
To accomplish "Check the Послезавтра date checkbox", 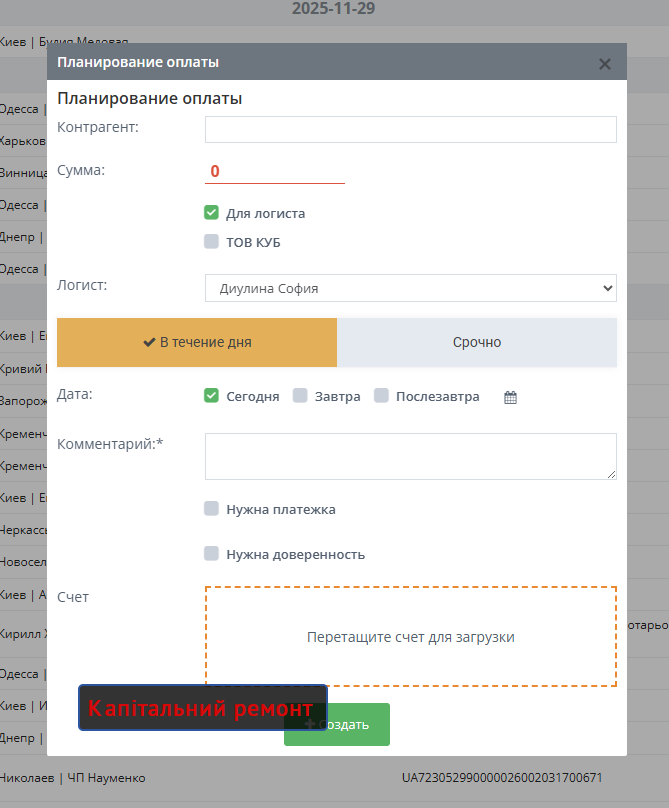I will 381,395.
